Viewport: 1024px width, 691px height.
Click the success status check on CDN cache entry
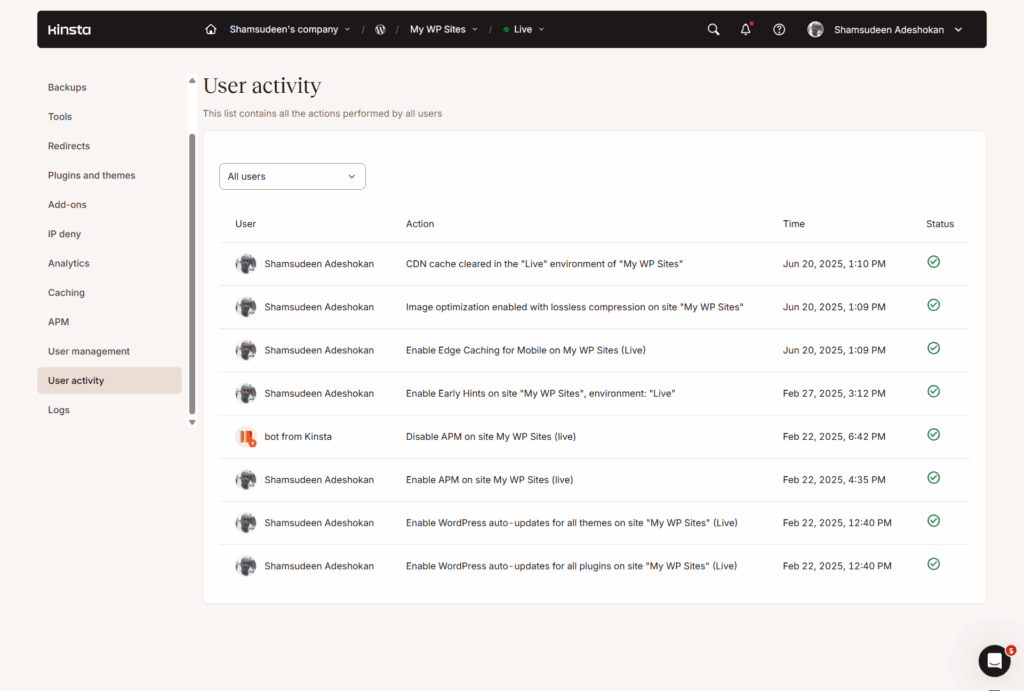pyautogui.click(x=933, y=261)
